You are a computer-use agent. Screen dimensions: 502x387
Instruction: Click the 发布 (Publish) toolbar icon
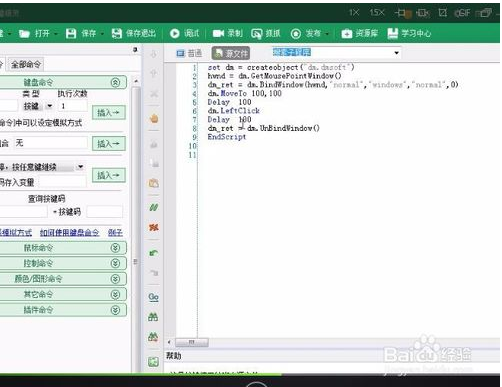coord(296,34)
